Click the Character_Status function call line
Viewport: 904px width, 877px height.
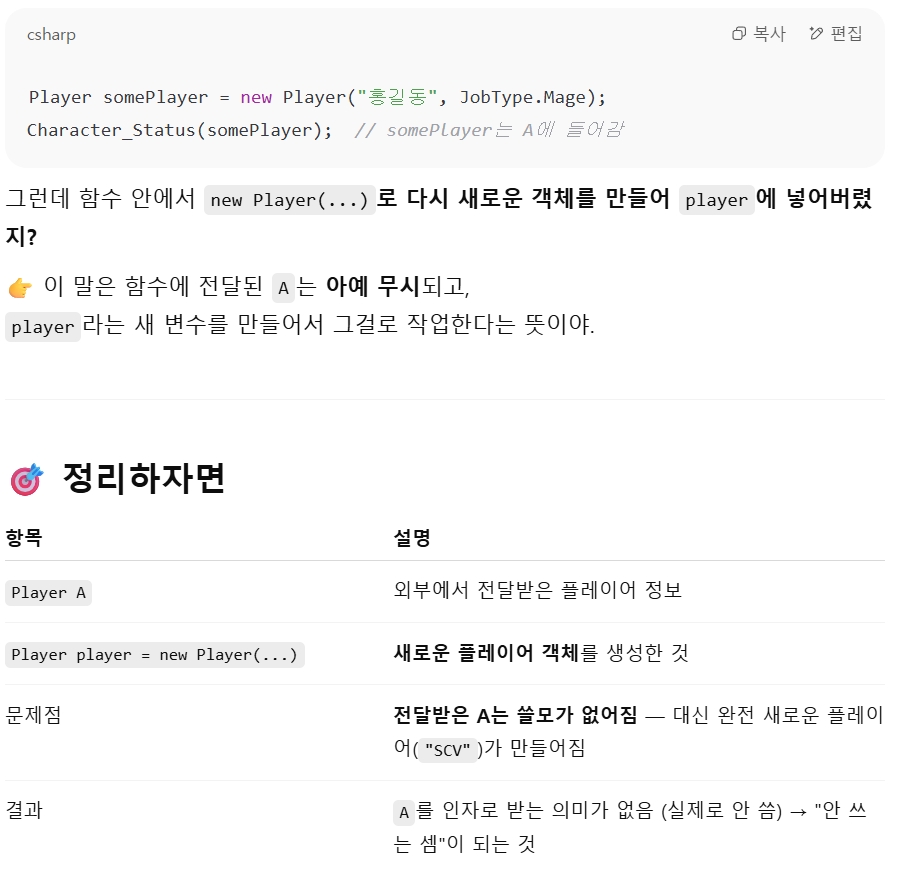(x=179, y=130)
